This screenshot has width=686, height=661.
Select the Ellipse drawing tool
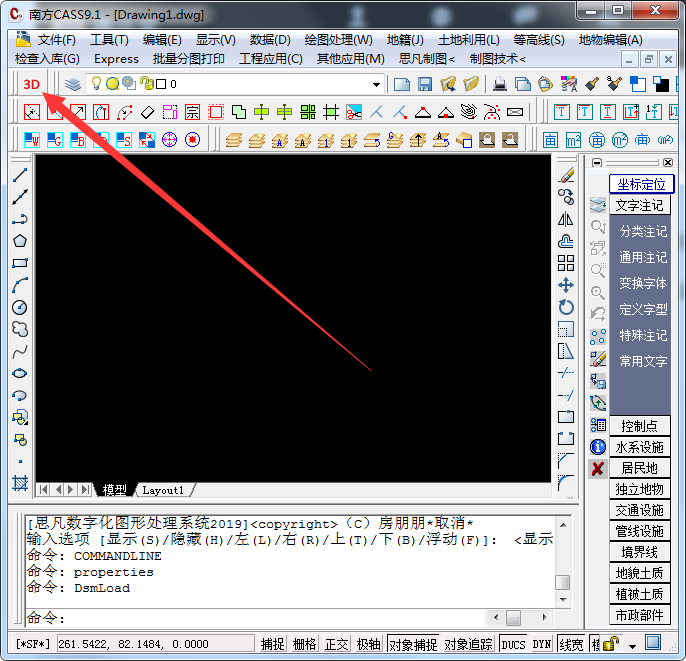pyautogui.click(x=20, y=373)
